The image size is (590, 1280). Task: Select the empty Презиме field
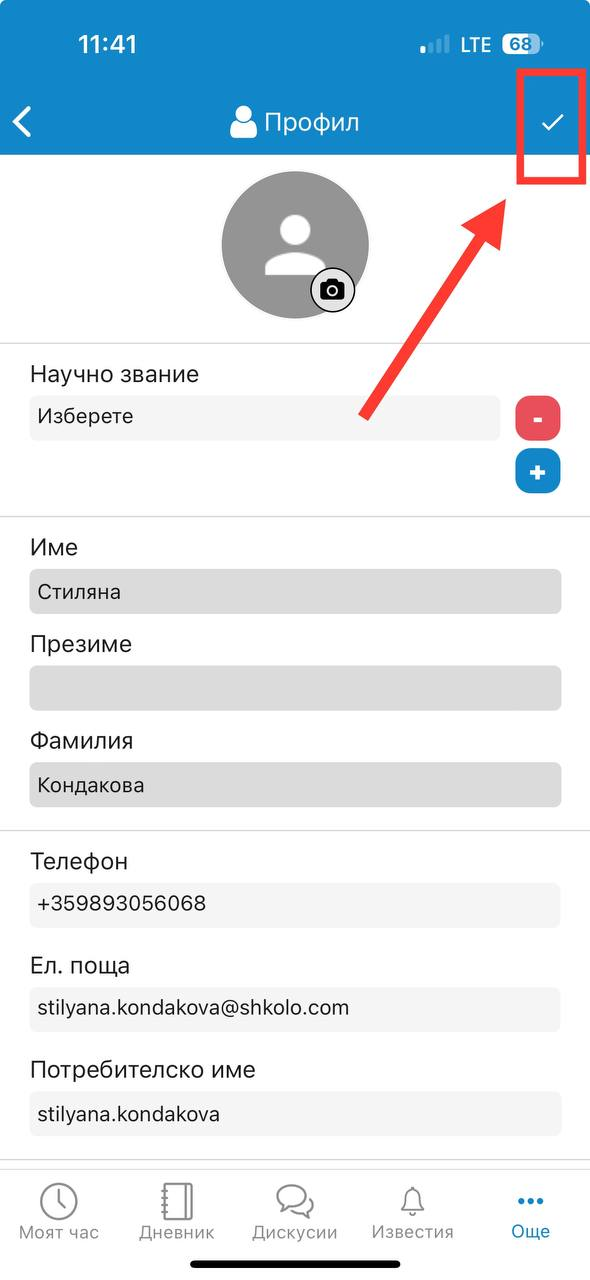coord(295,688)
